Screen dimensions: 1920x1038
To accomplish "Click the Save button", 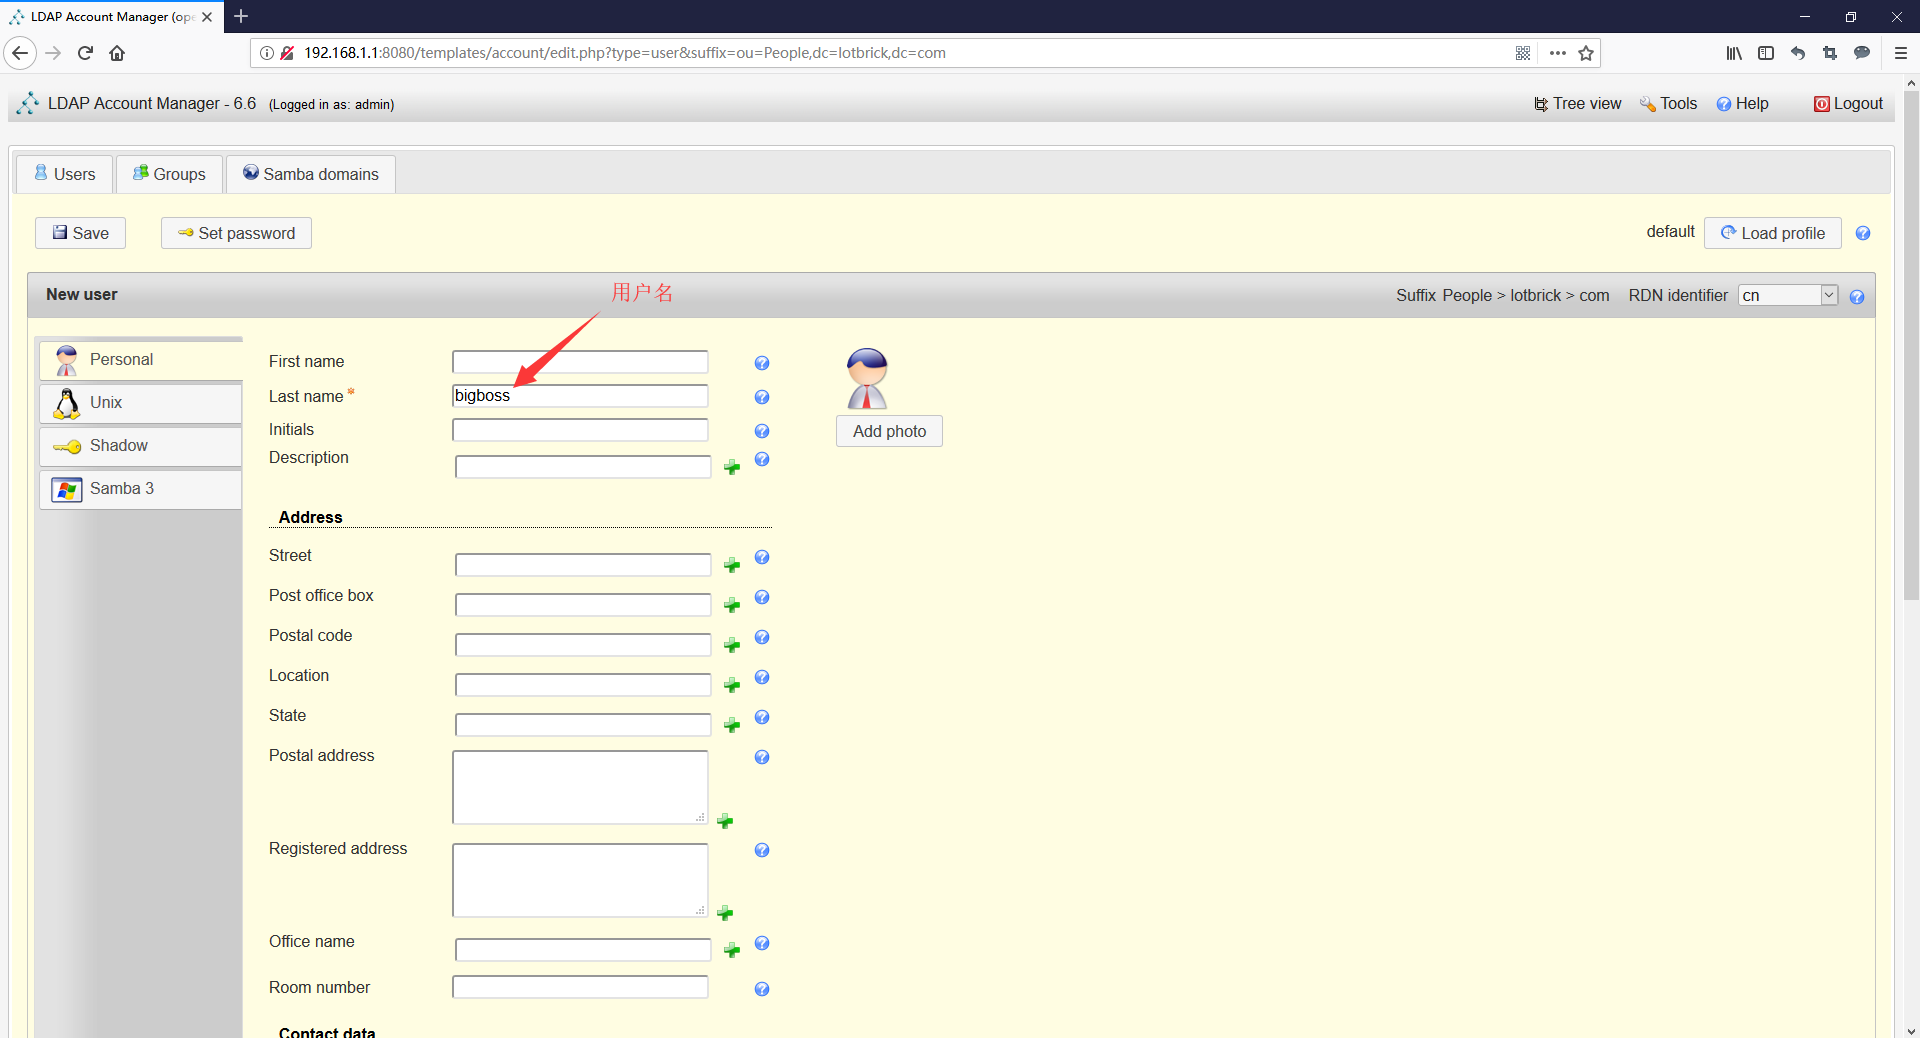I will (81, 233).
